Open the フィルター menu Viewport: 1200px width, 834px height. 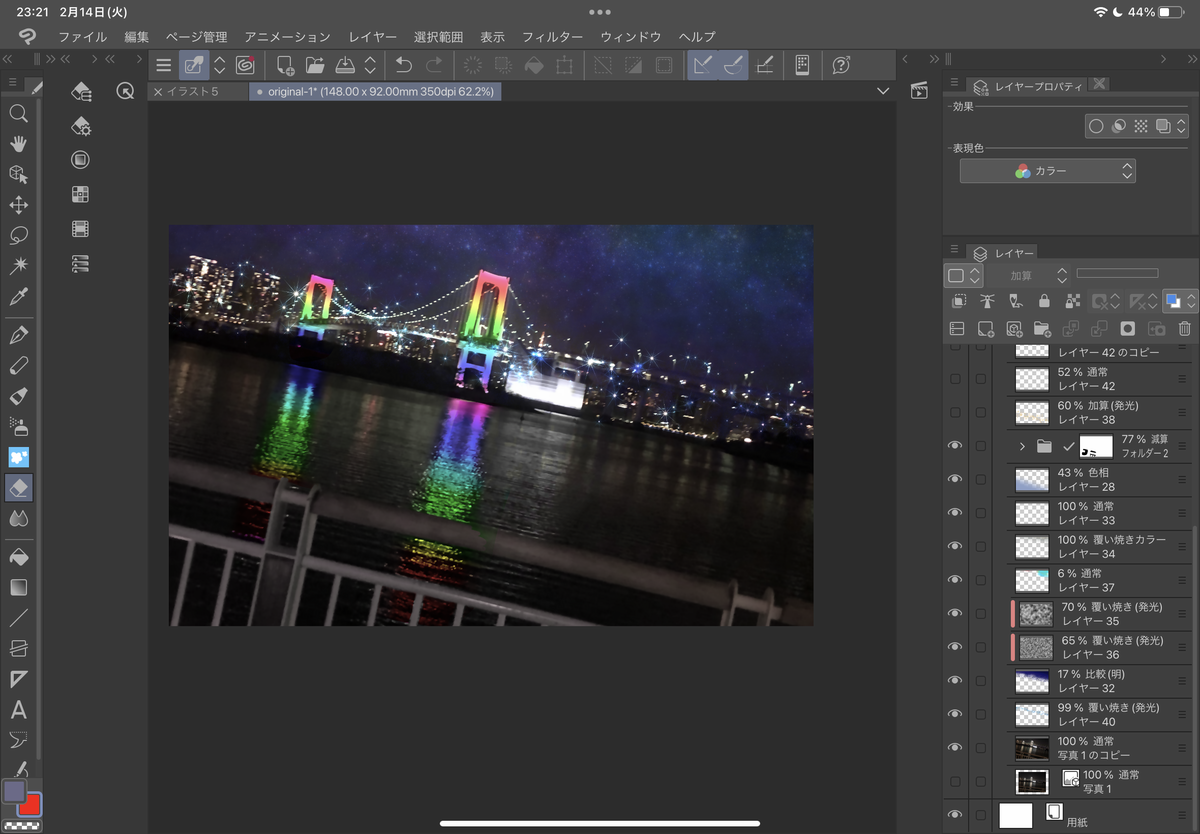click(552, 37)
